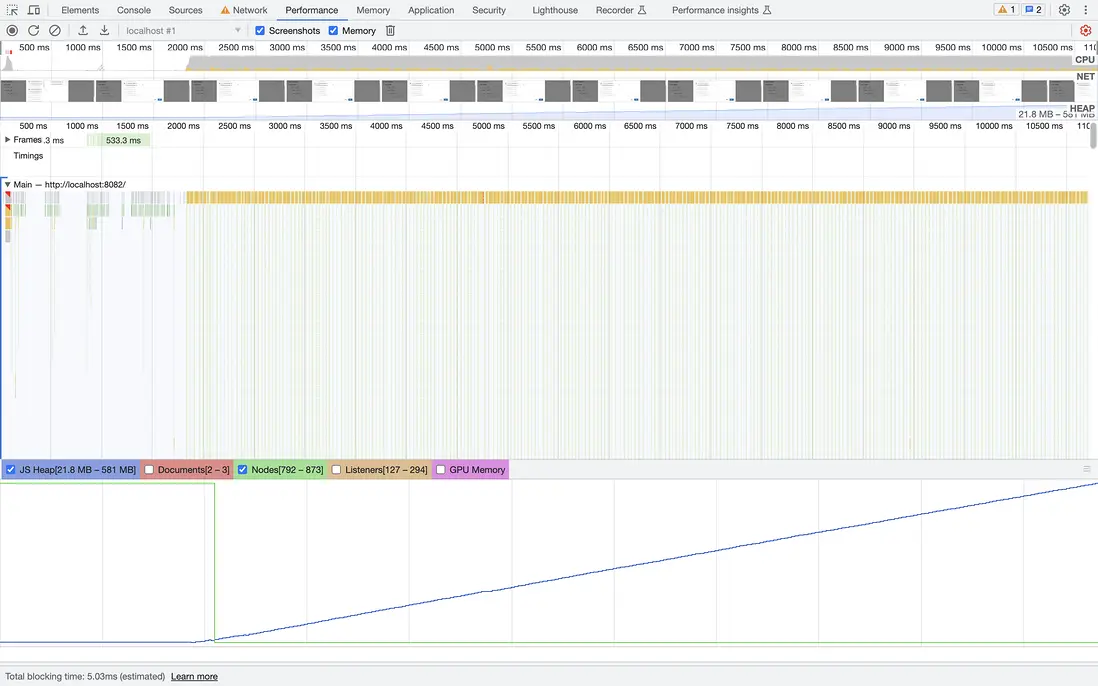Load a profile with the upload icon

pyautogui.click(x=83, y=30)
